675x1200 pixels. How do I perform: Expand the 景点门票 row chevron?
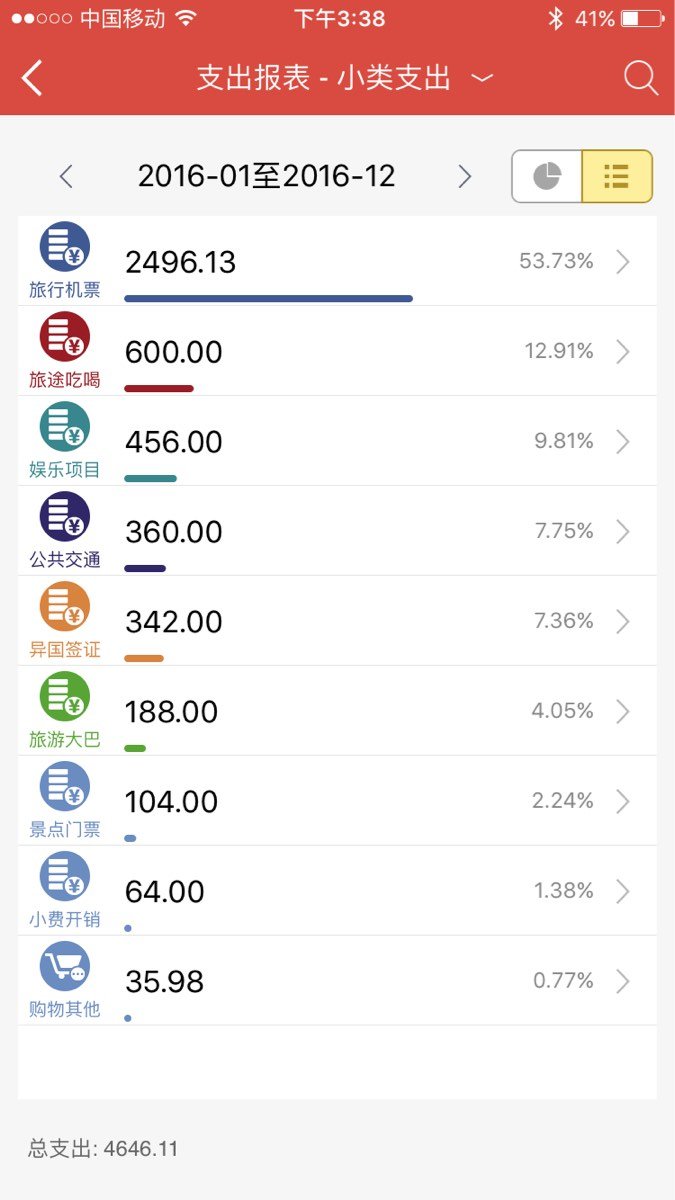pyautogui.click(x=623, y=801)
